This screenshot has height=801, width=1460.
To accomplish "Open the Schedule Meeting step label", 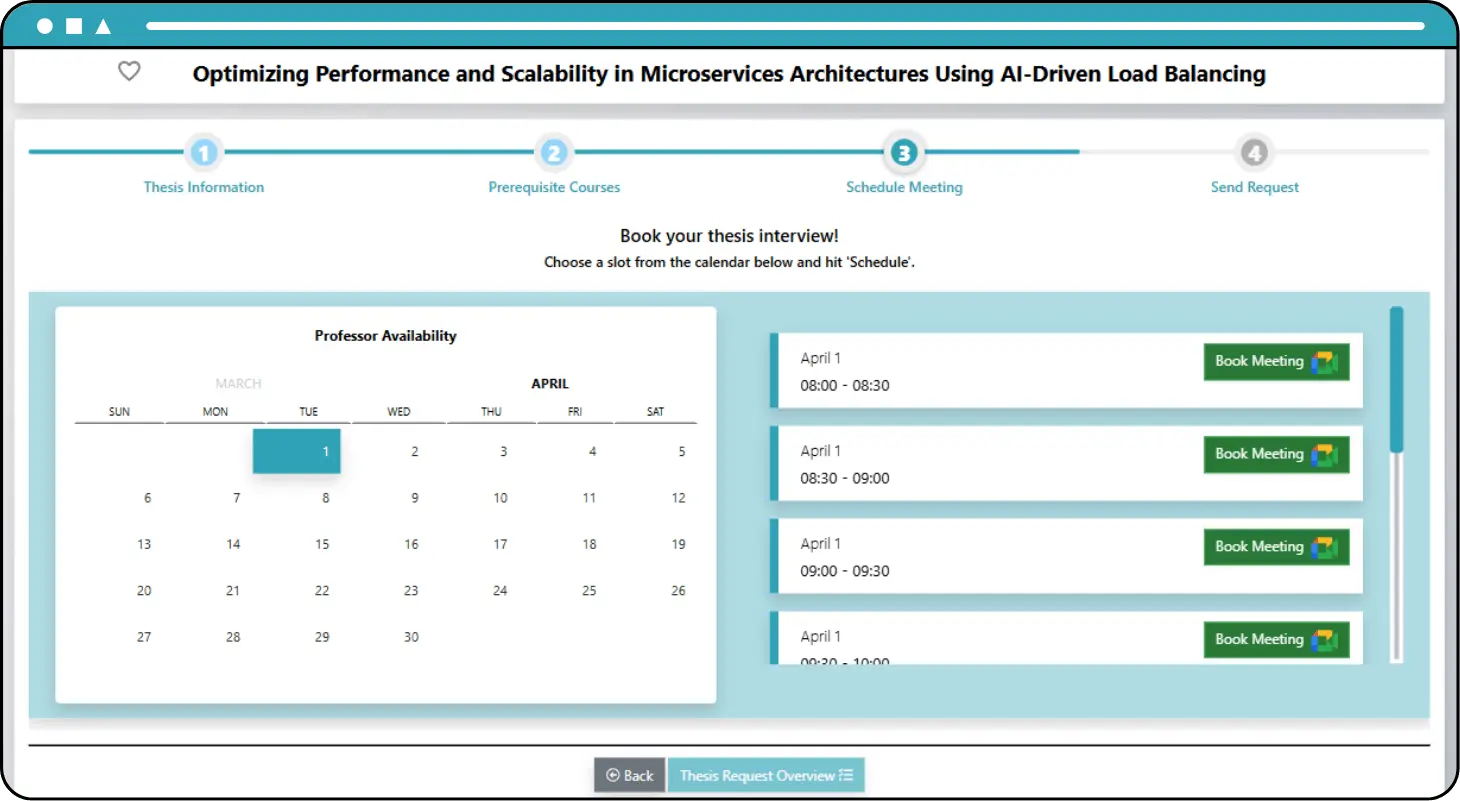I will [x=904, y=187].
